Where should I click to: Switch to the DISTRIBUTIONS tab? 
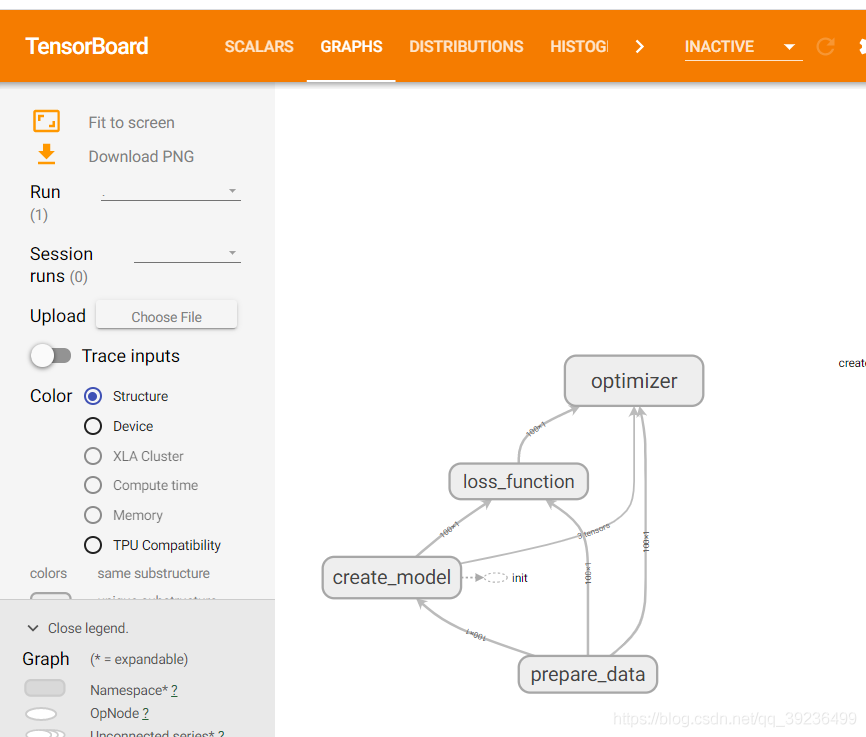(466, 46)
